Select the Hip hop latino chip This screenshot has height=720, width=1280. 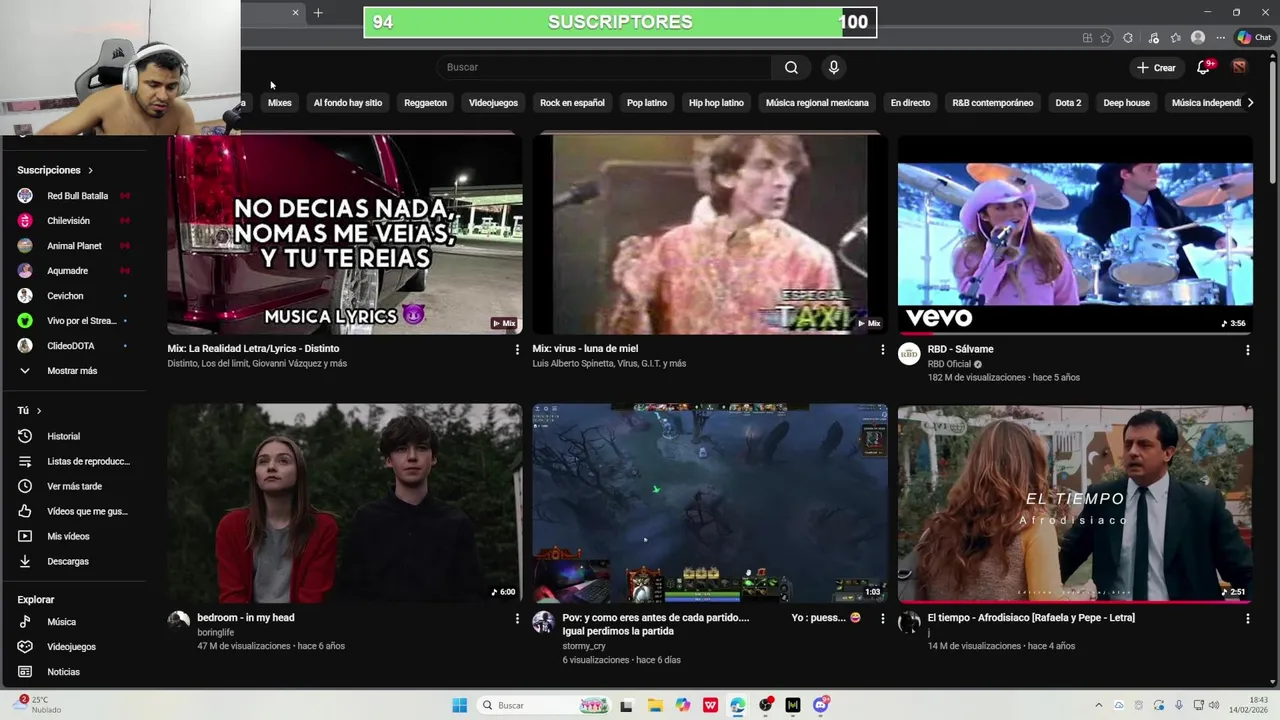(x=716, y=103)
